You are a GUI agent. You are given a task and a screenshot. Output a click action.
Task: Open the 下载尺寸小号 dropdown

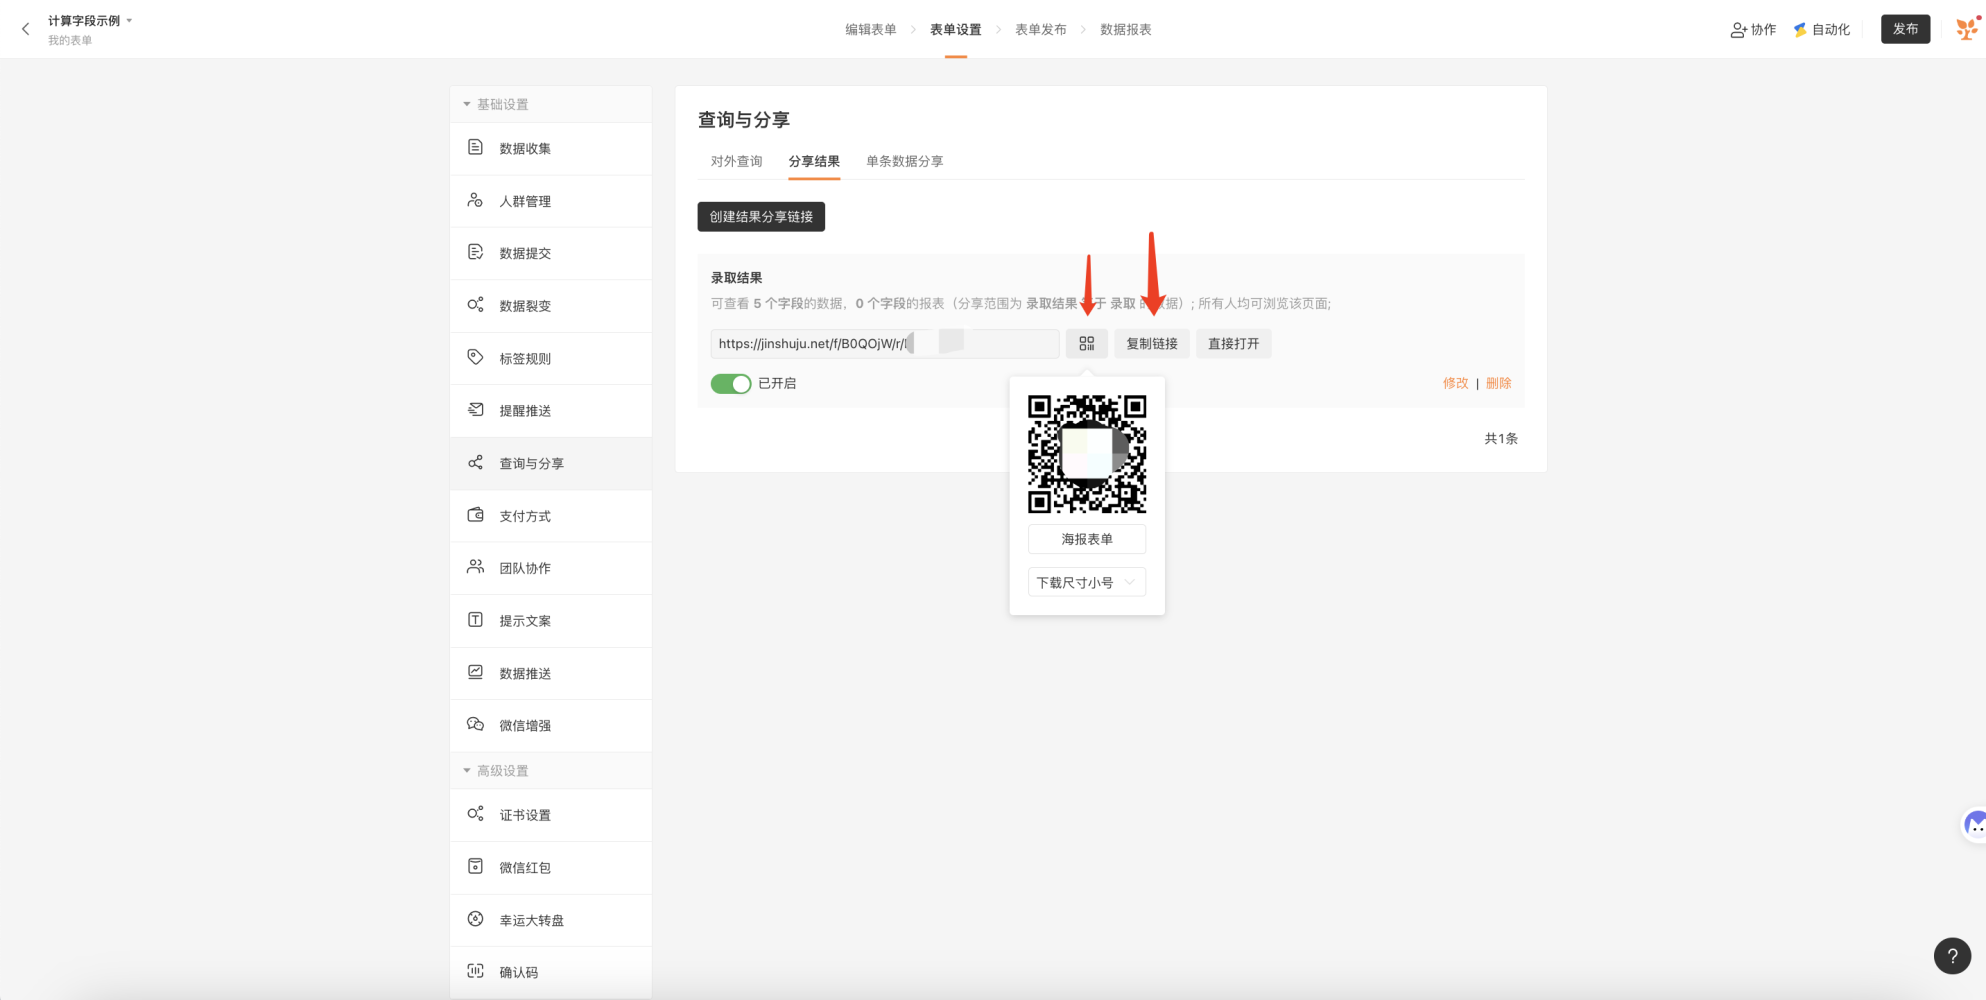[1087, 582]
